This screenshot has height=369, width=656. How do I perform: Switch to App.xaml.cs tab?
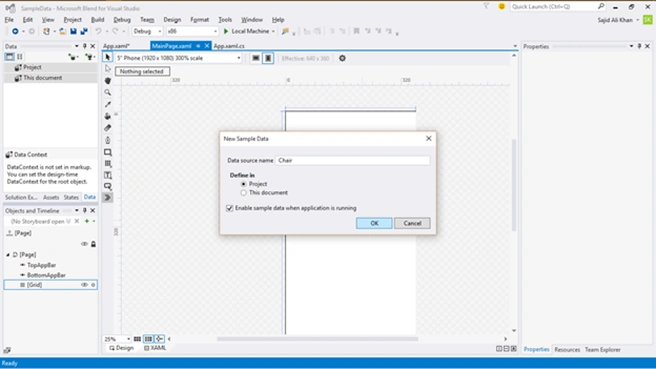click(x=229, y=46)
